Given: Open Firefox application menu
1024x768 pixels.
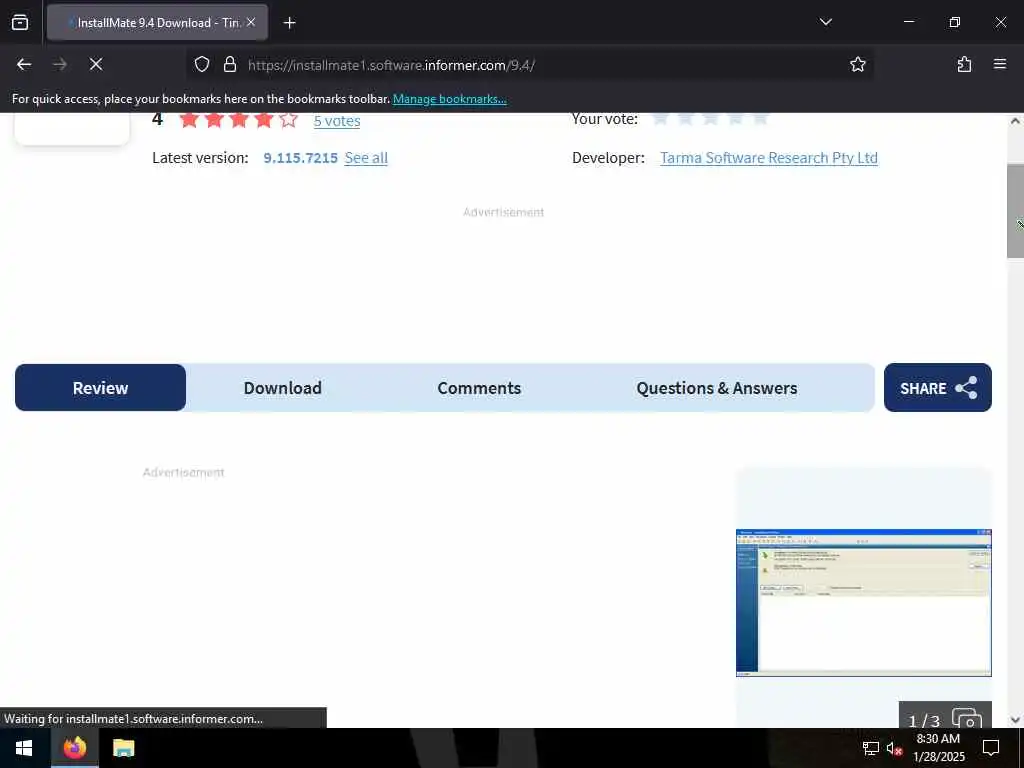Looking at the screenshot, I should pyautogui.click(x=999, y=64).
